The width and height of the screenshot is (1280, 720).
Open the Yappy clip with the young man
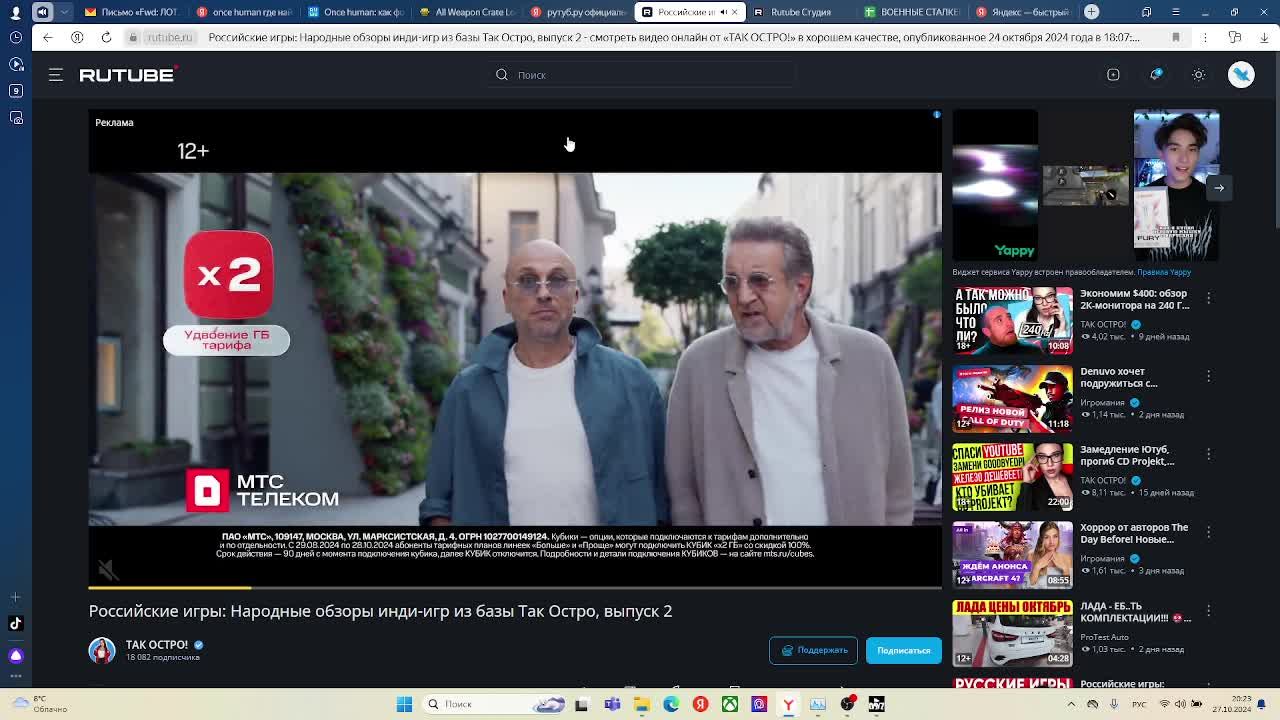tap(1176, 185)
